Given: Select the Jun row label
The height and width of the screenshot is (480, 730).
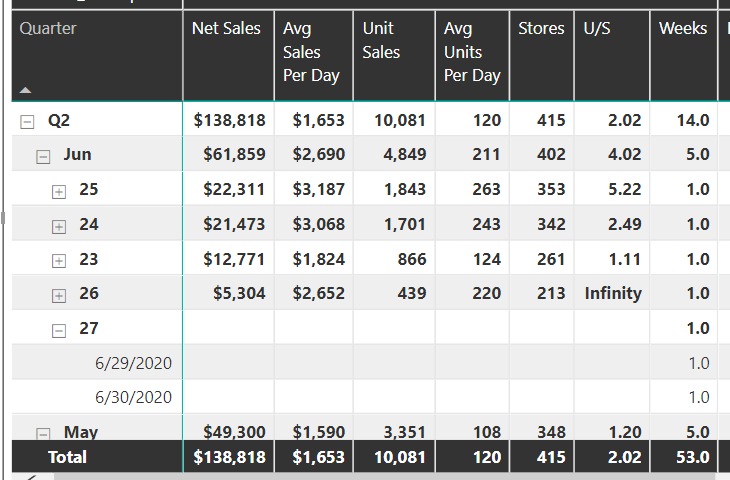Looking at the screenshot, I should pyautogui.click(x=77, y=154).
